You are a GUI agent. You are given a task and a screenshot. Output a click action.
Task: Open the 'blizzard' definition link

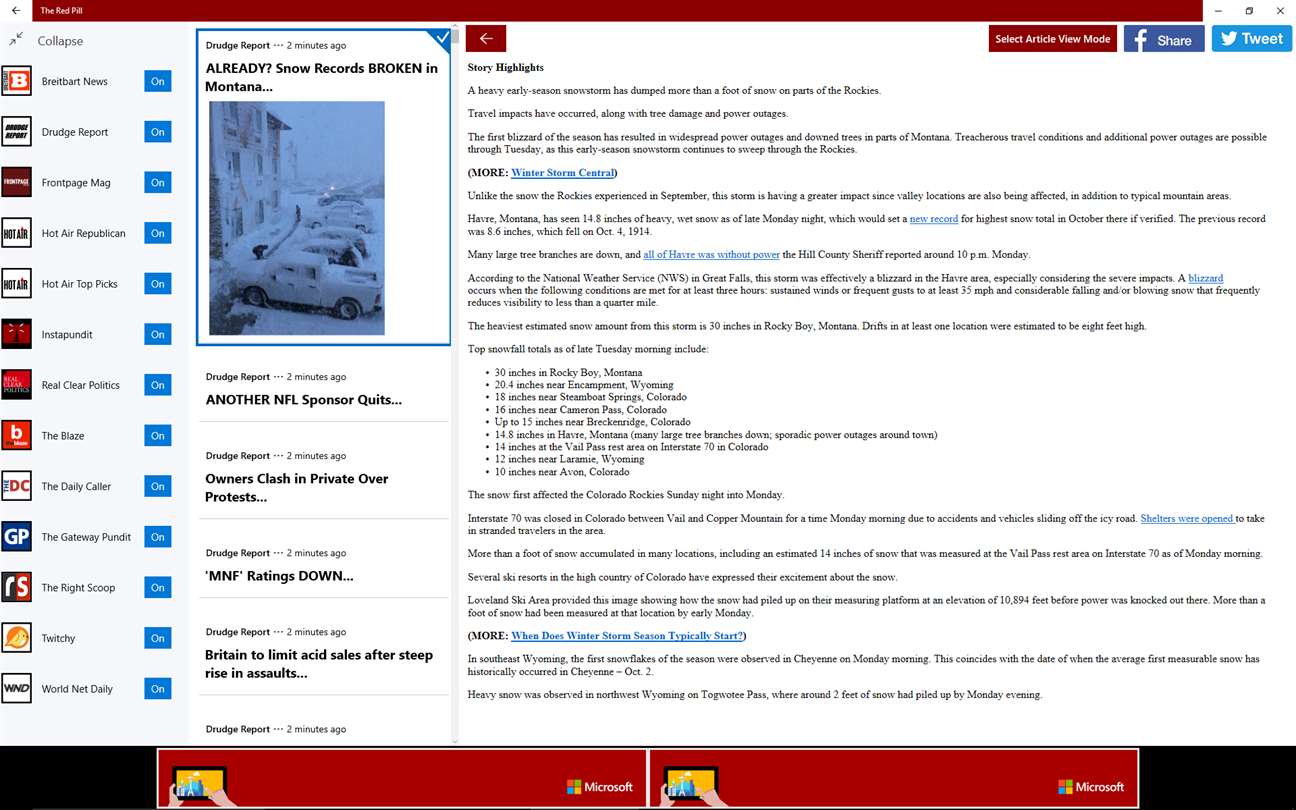pos(1205,278)
